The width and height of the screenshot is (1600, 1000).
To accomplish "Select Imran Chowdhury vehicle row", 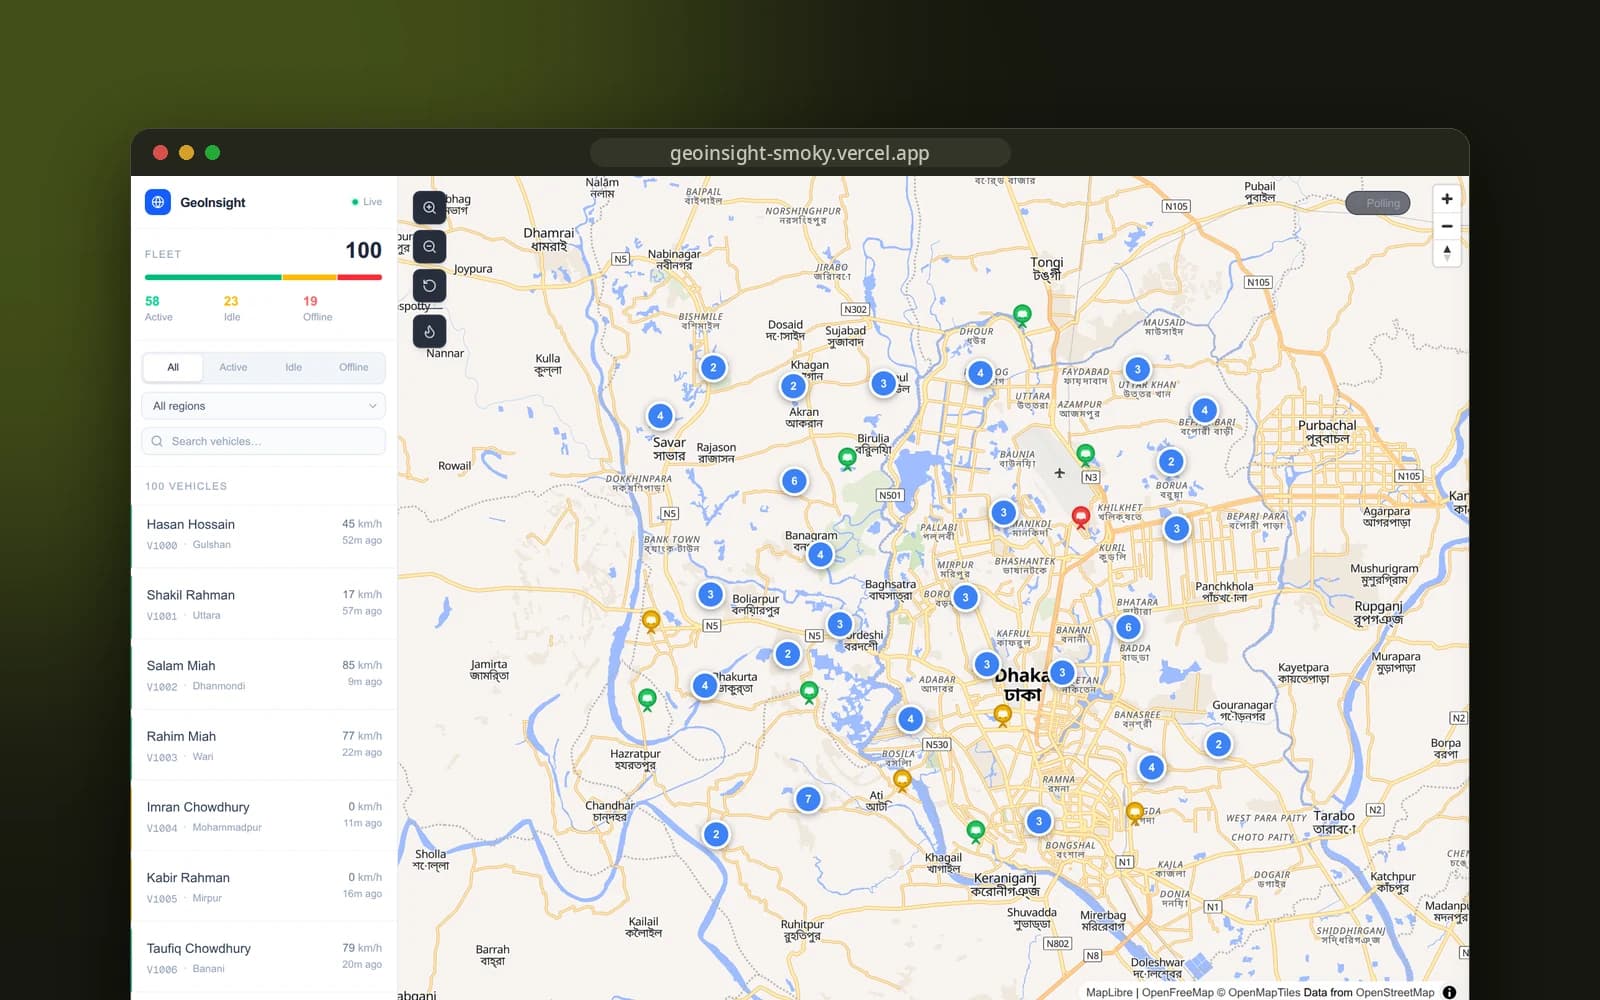I will point(264,816).
